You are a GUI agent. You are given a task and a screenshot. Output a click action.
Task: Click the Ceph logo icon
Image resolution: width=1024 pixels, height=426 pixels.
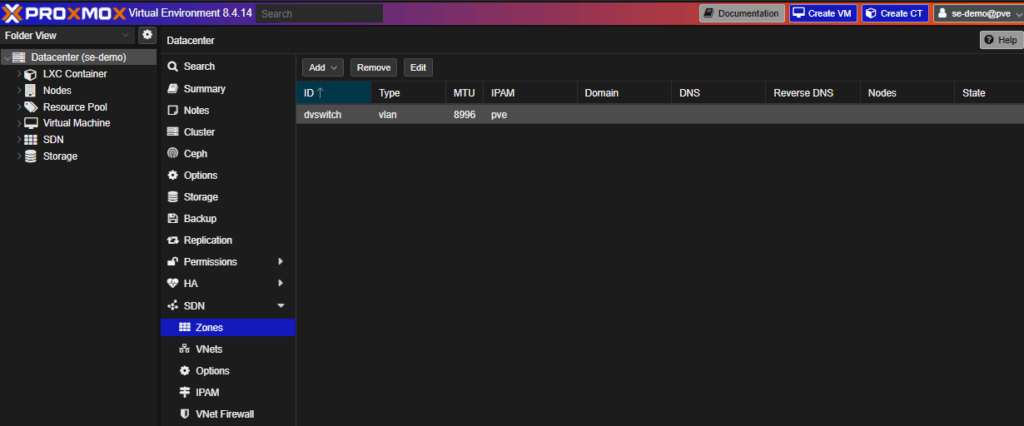pyautogui.click(x=172, y=154)
